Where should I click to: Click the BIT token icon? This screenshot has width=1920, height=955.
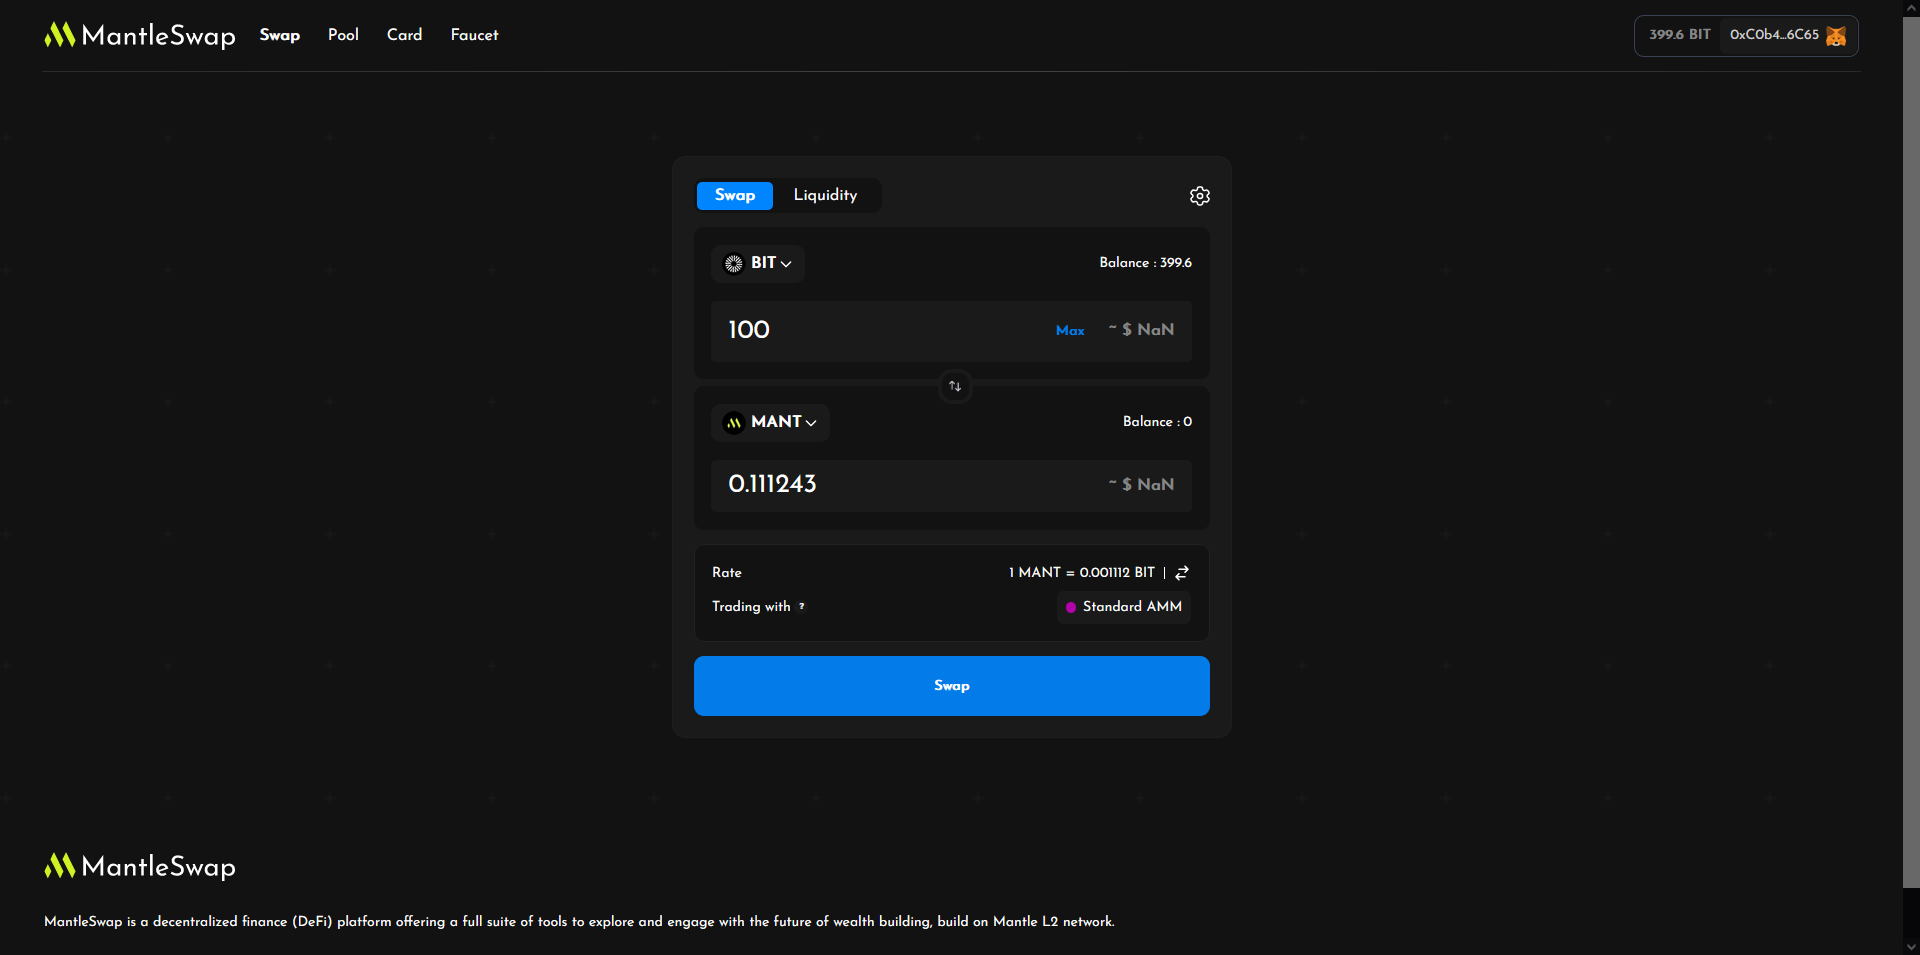click(734, 263)
